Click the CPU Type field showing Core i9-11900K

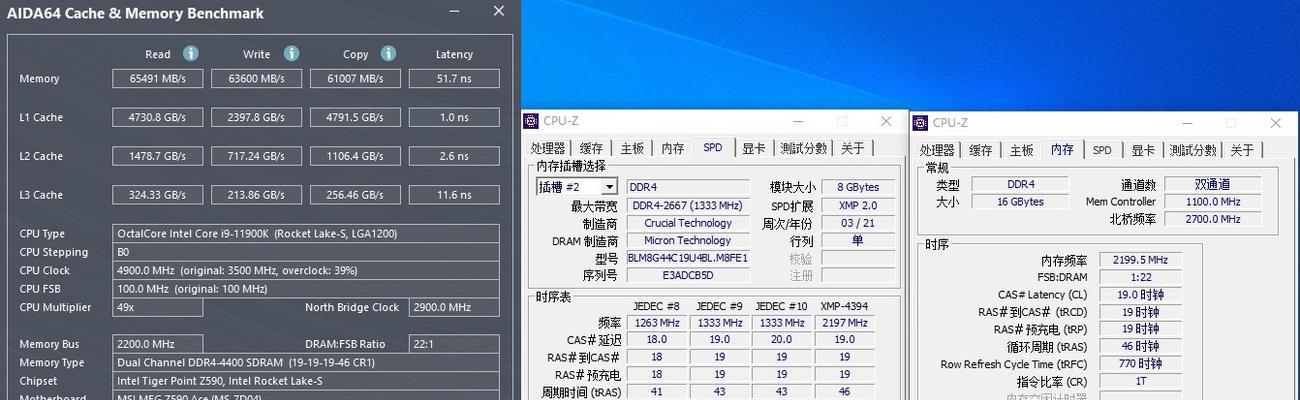tap(306, 233)
